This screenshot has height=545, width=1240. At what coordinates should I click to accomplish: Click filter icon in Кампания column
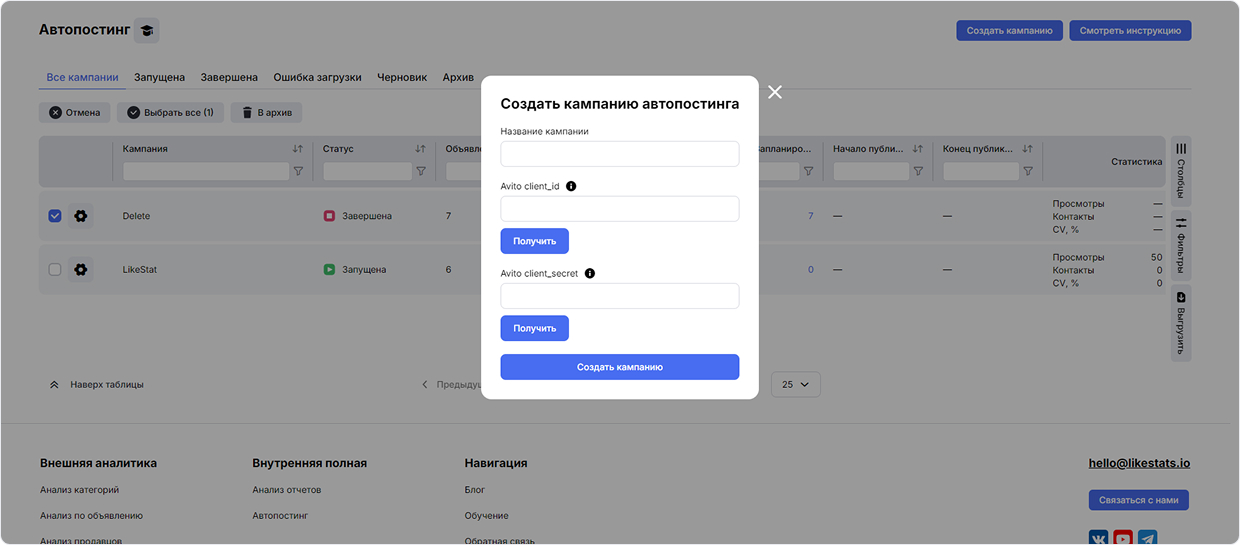point(298,172)
